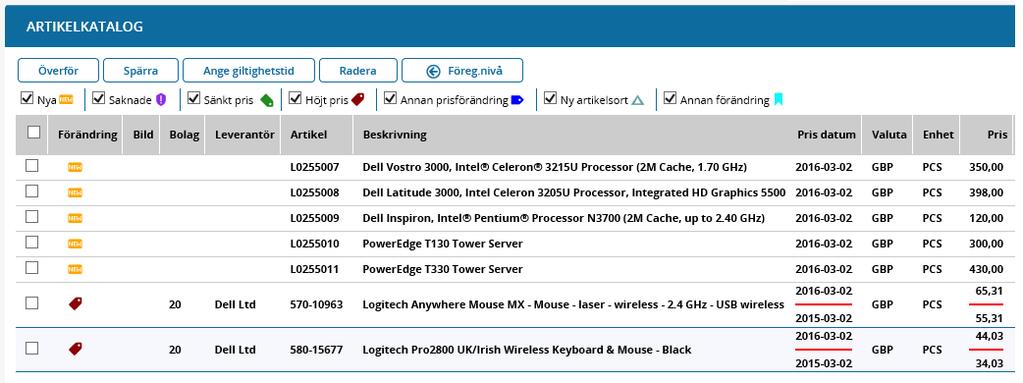Click the red price tag icon in row 570-10963
The height and width of the screenshot is (383, 1023).
[76, 303]
